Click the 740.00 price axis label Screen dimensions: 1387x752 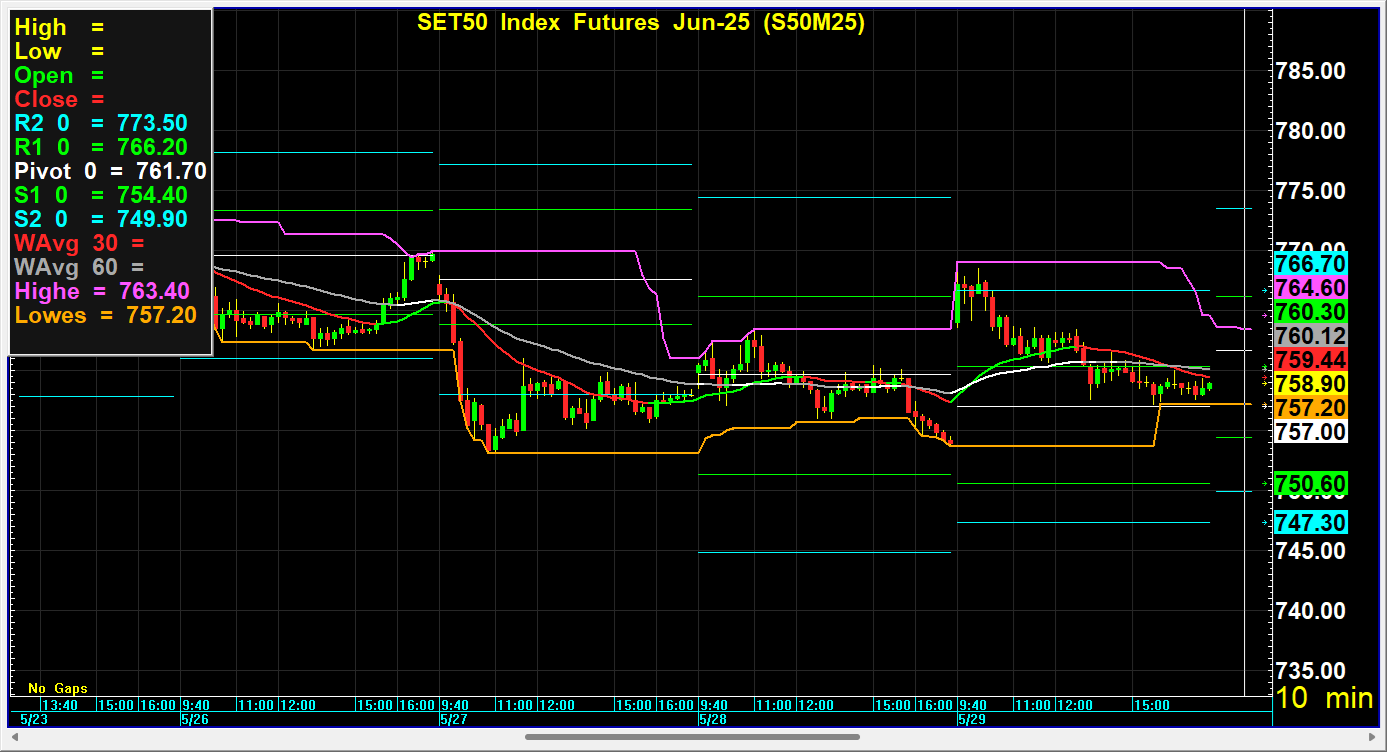coord(1310,610)
